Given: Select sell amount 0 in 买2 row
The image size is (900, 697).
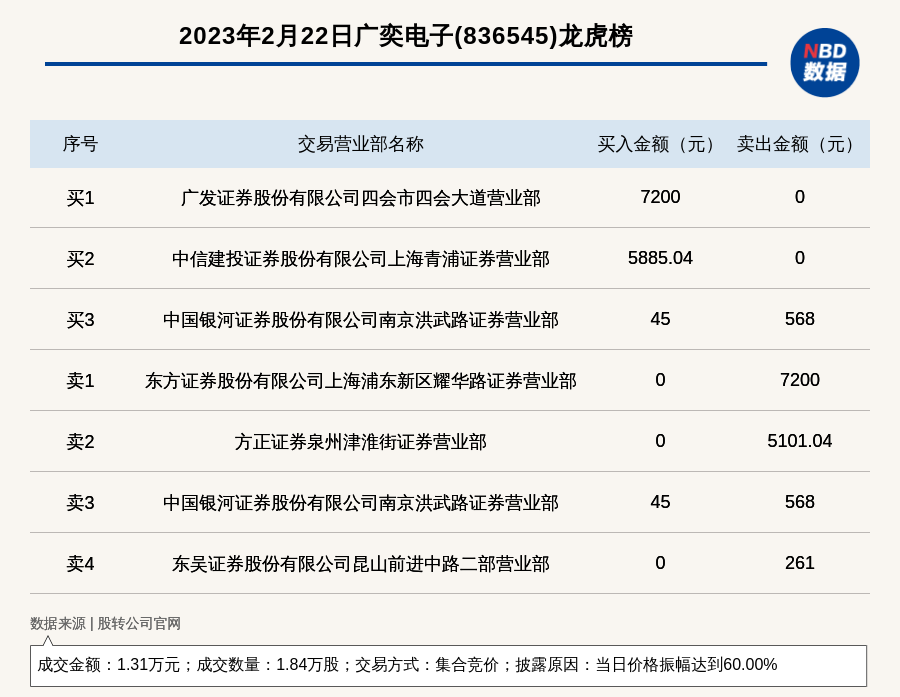Looking at the screenshot, I should [x=800, y=258].
